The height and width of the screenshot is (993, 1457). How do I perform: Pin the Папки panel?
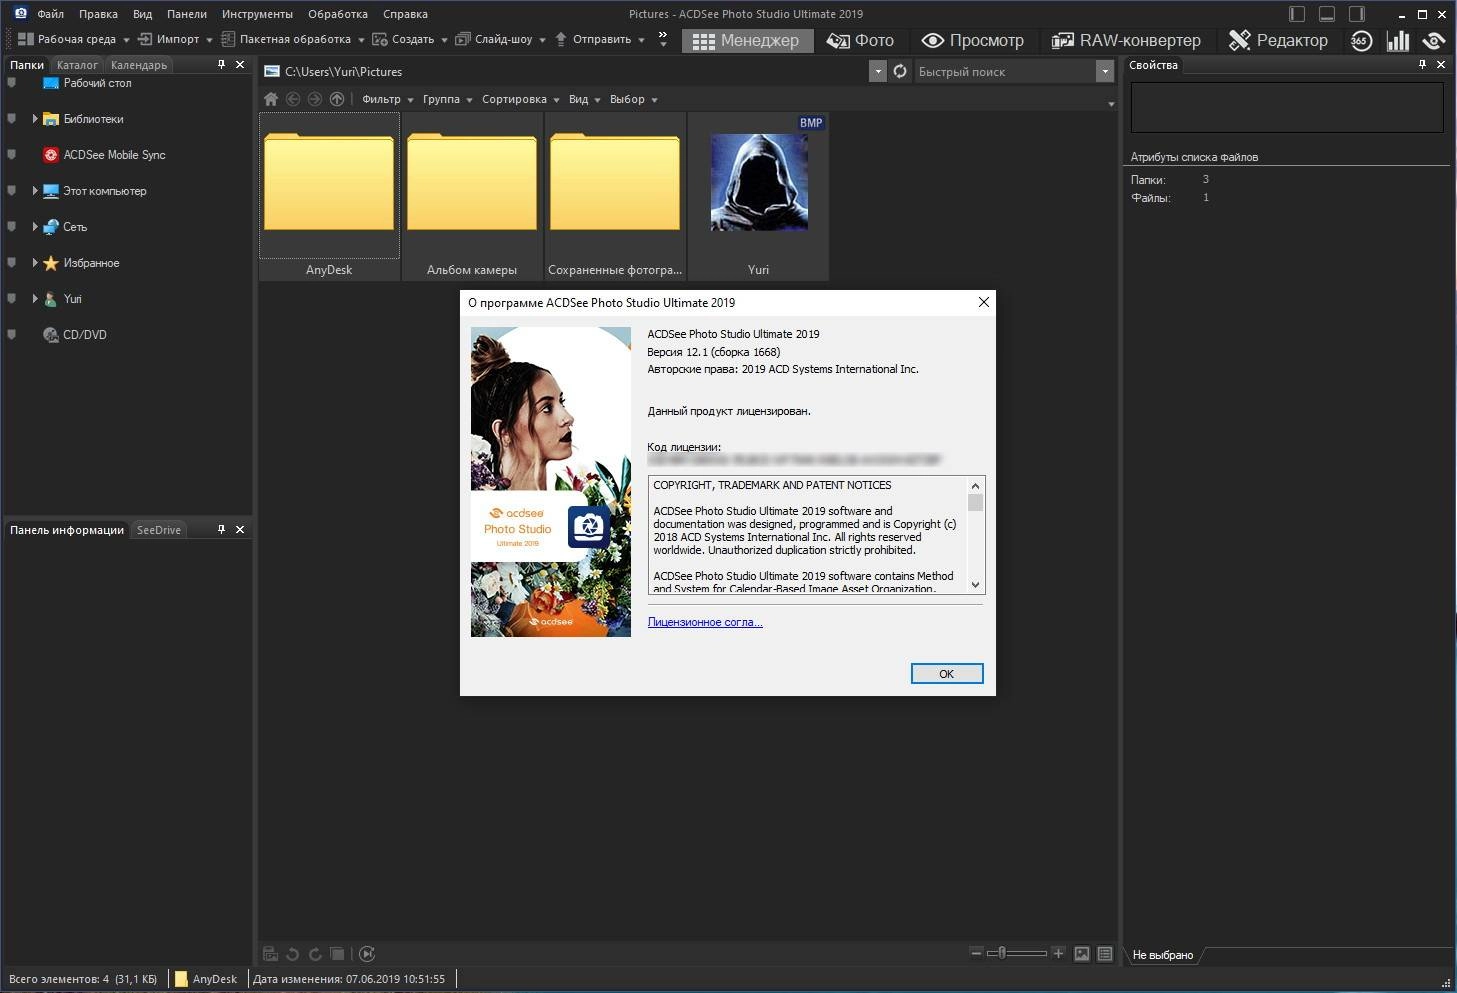[x=222, y=64]
